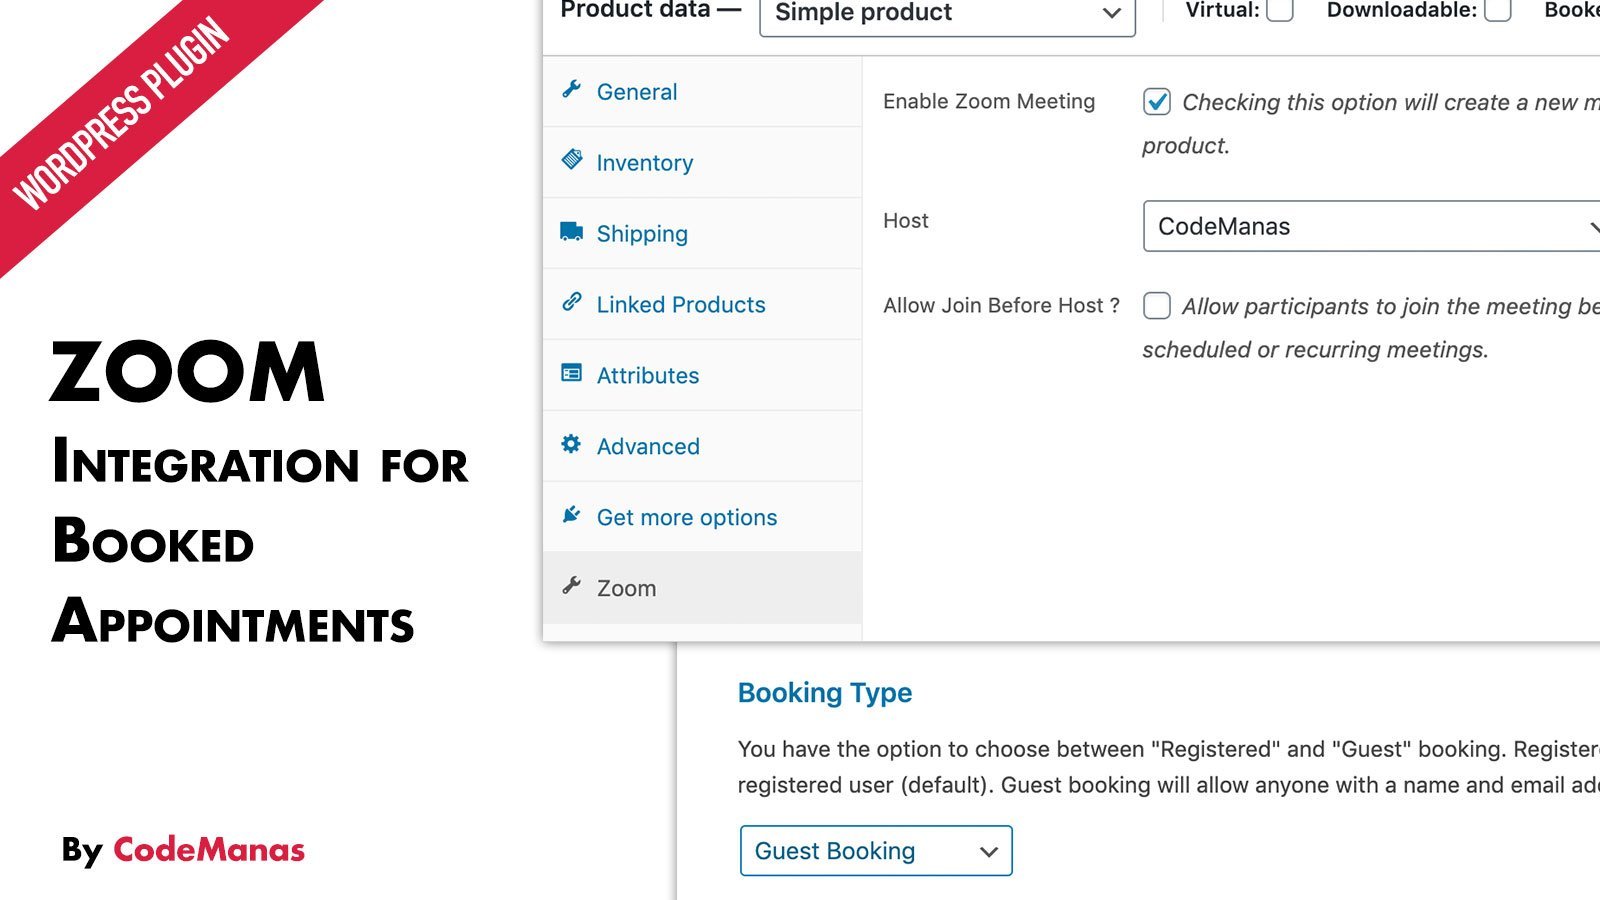Click the plug icon beside Get more options
Image resolution: width=1600 pixels, height=900 pixels.
pos(572,515)
